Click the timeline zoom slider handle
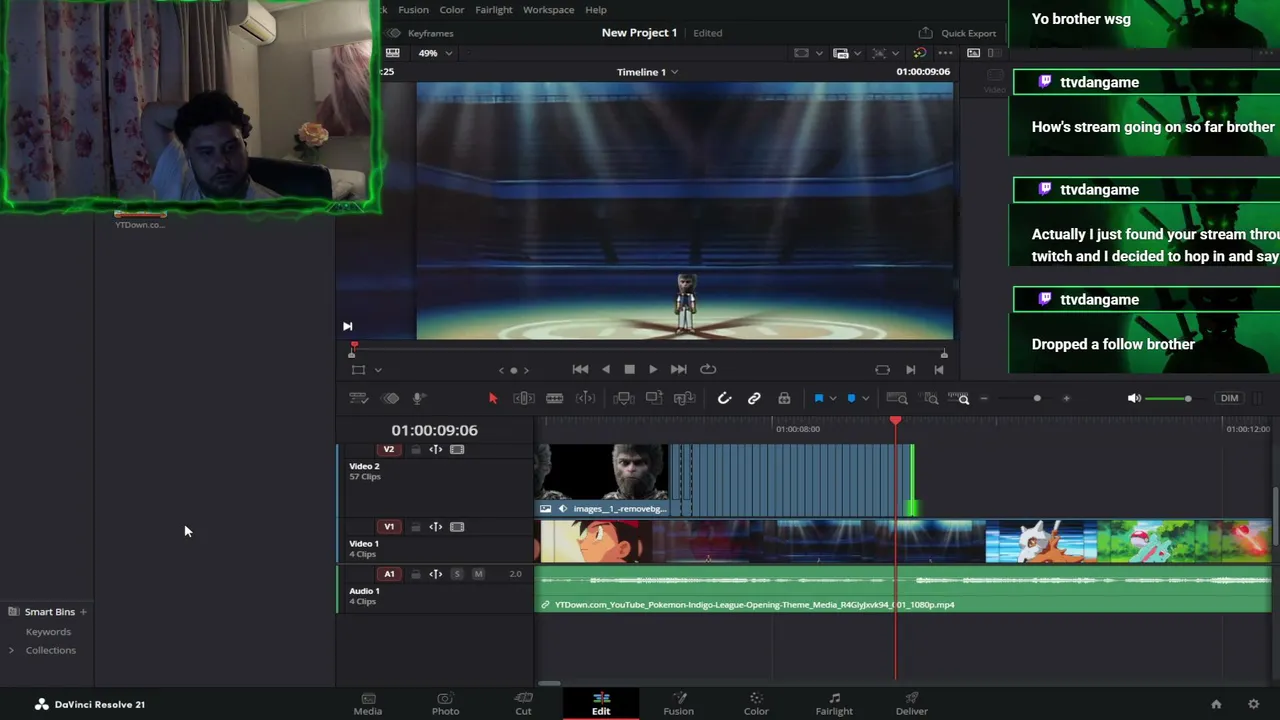Viewport: 1280px width, 720px height. pyautogui.click(x=1037, y=398)
